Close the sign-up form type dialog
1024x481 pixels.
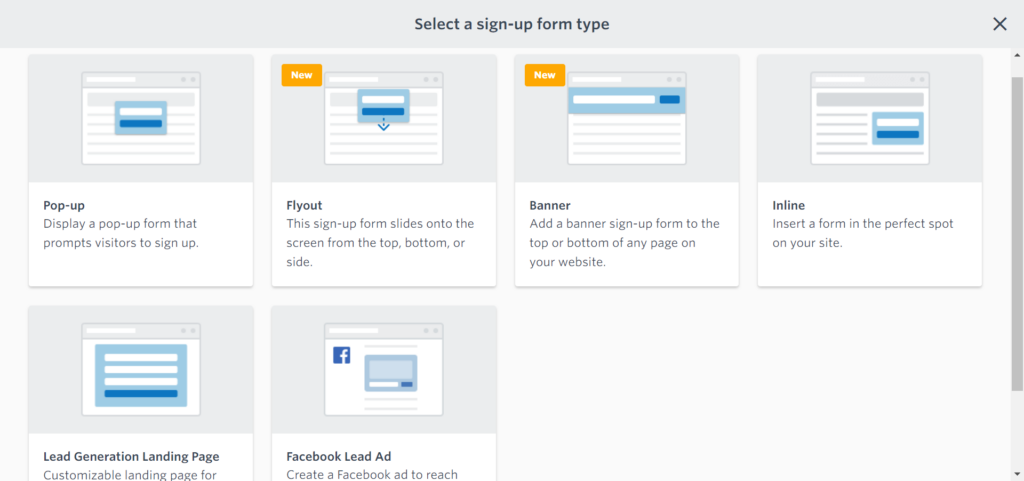(x=999, y=24)
